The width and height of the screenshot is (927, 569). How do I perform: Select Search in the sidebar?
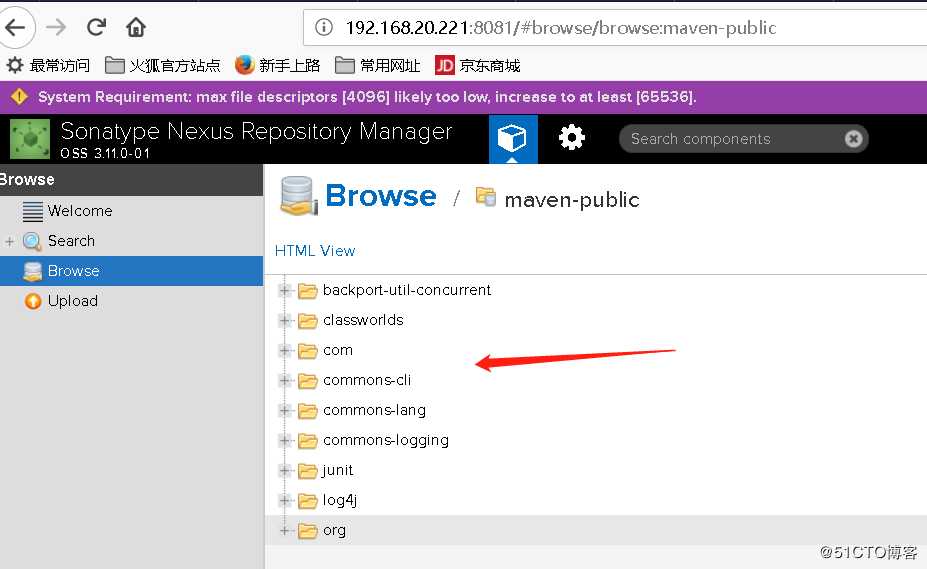[131, 241]
